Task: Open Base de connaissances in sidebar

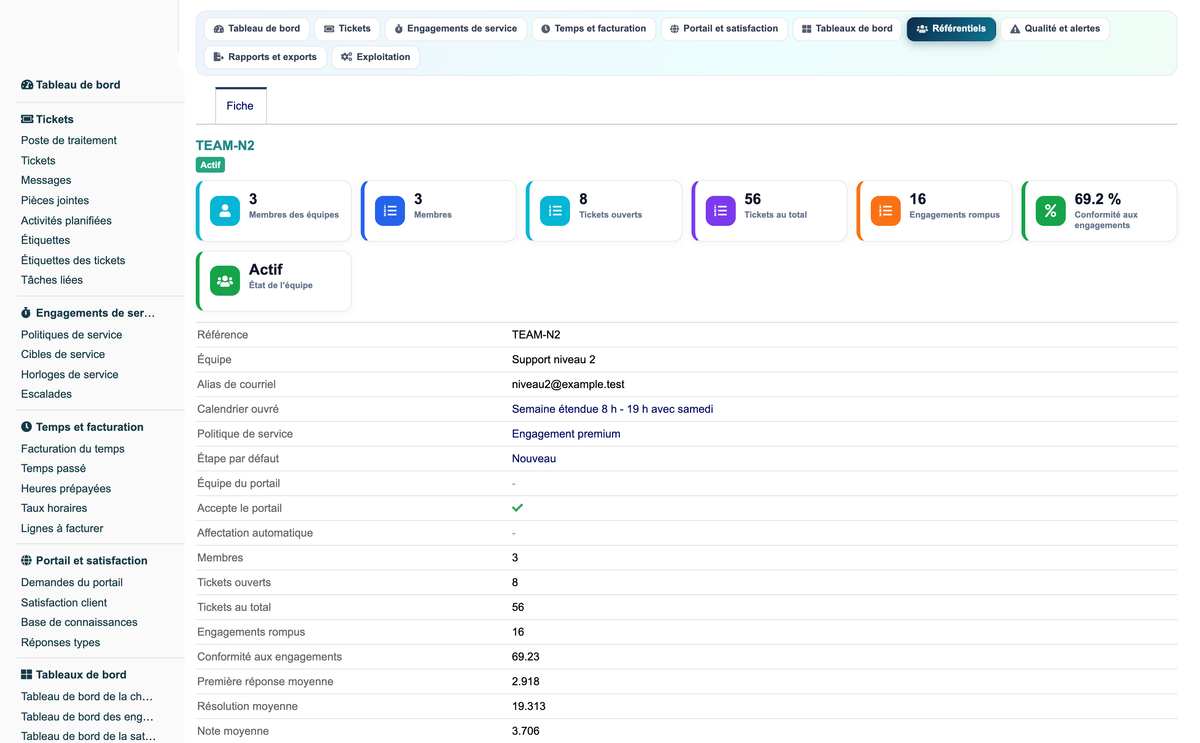Action: pyautogui.click(x=79, y=623)
